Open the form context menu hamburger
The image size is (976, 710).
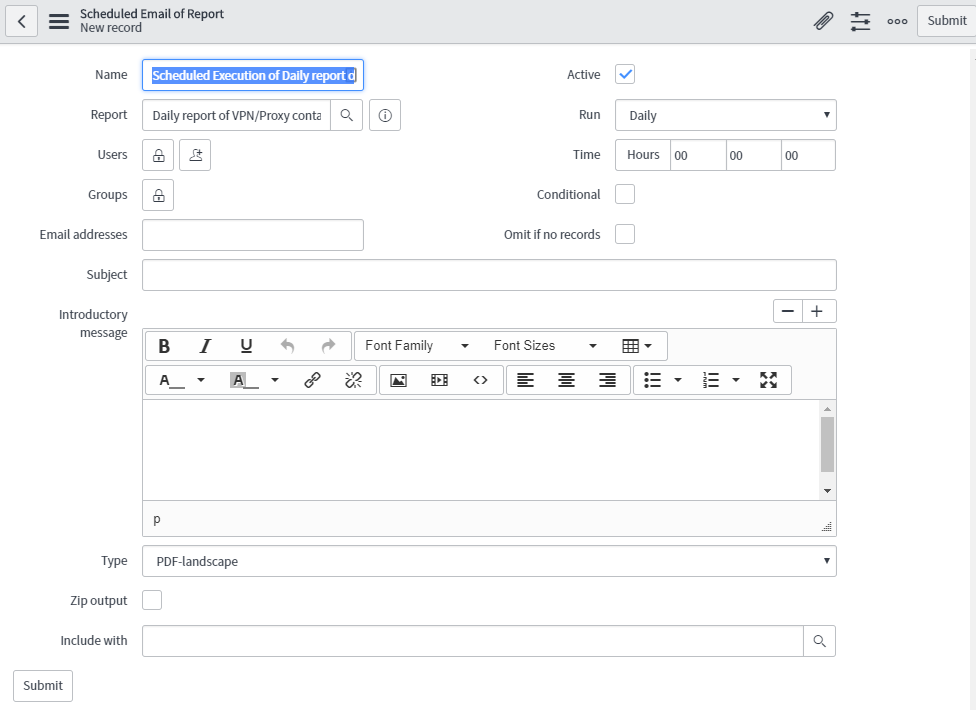60,20
